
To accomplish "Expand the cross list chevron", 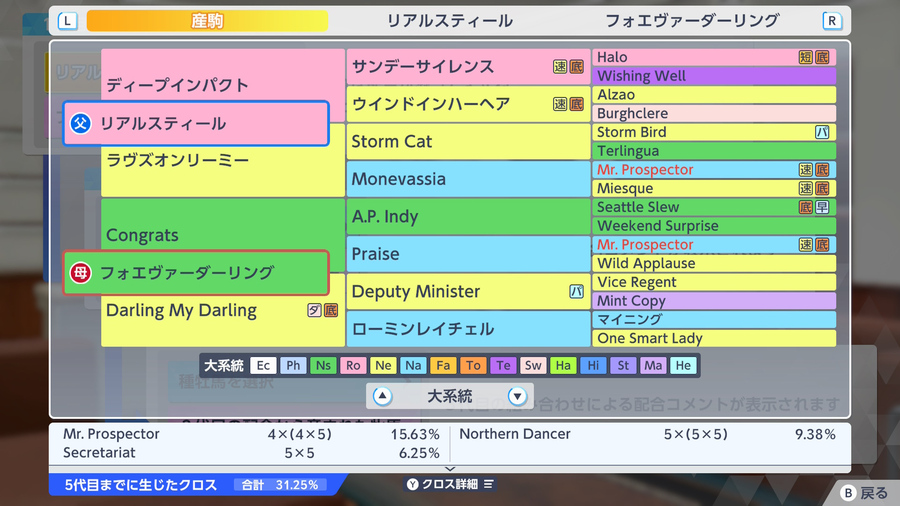I will [450, 469].
